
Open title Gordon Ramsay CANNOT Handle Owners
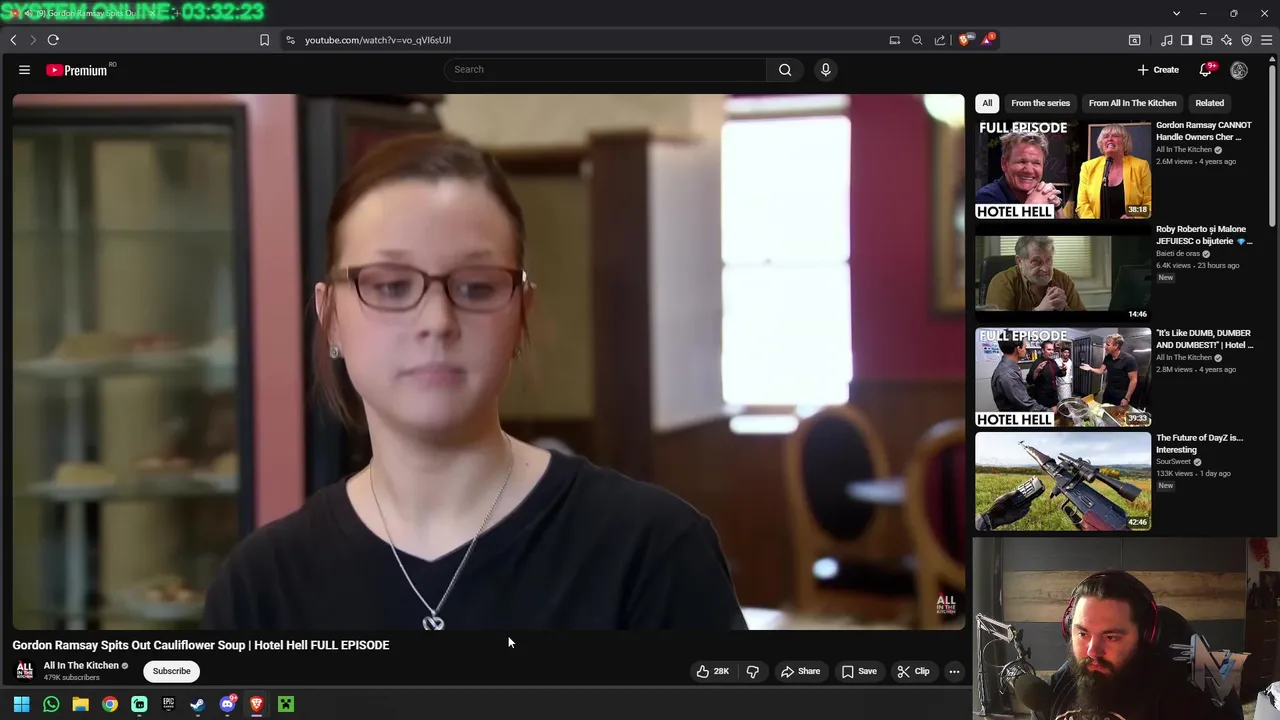click(x=1204, y=131)
